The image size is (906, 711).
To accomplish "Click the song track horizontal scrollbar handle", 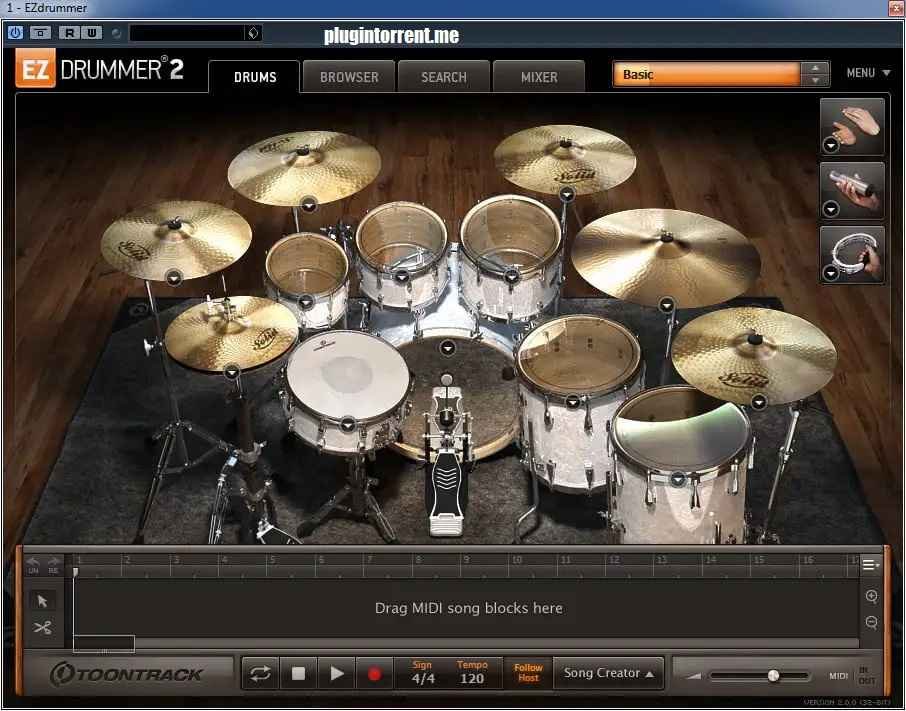I will click(x=104, y=643).
